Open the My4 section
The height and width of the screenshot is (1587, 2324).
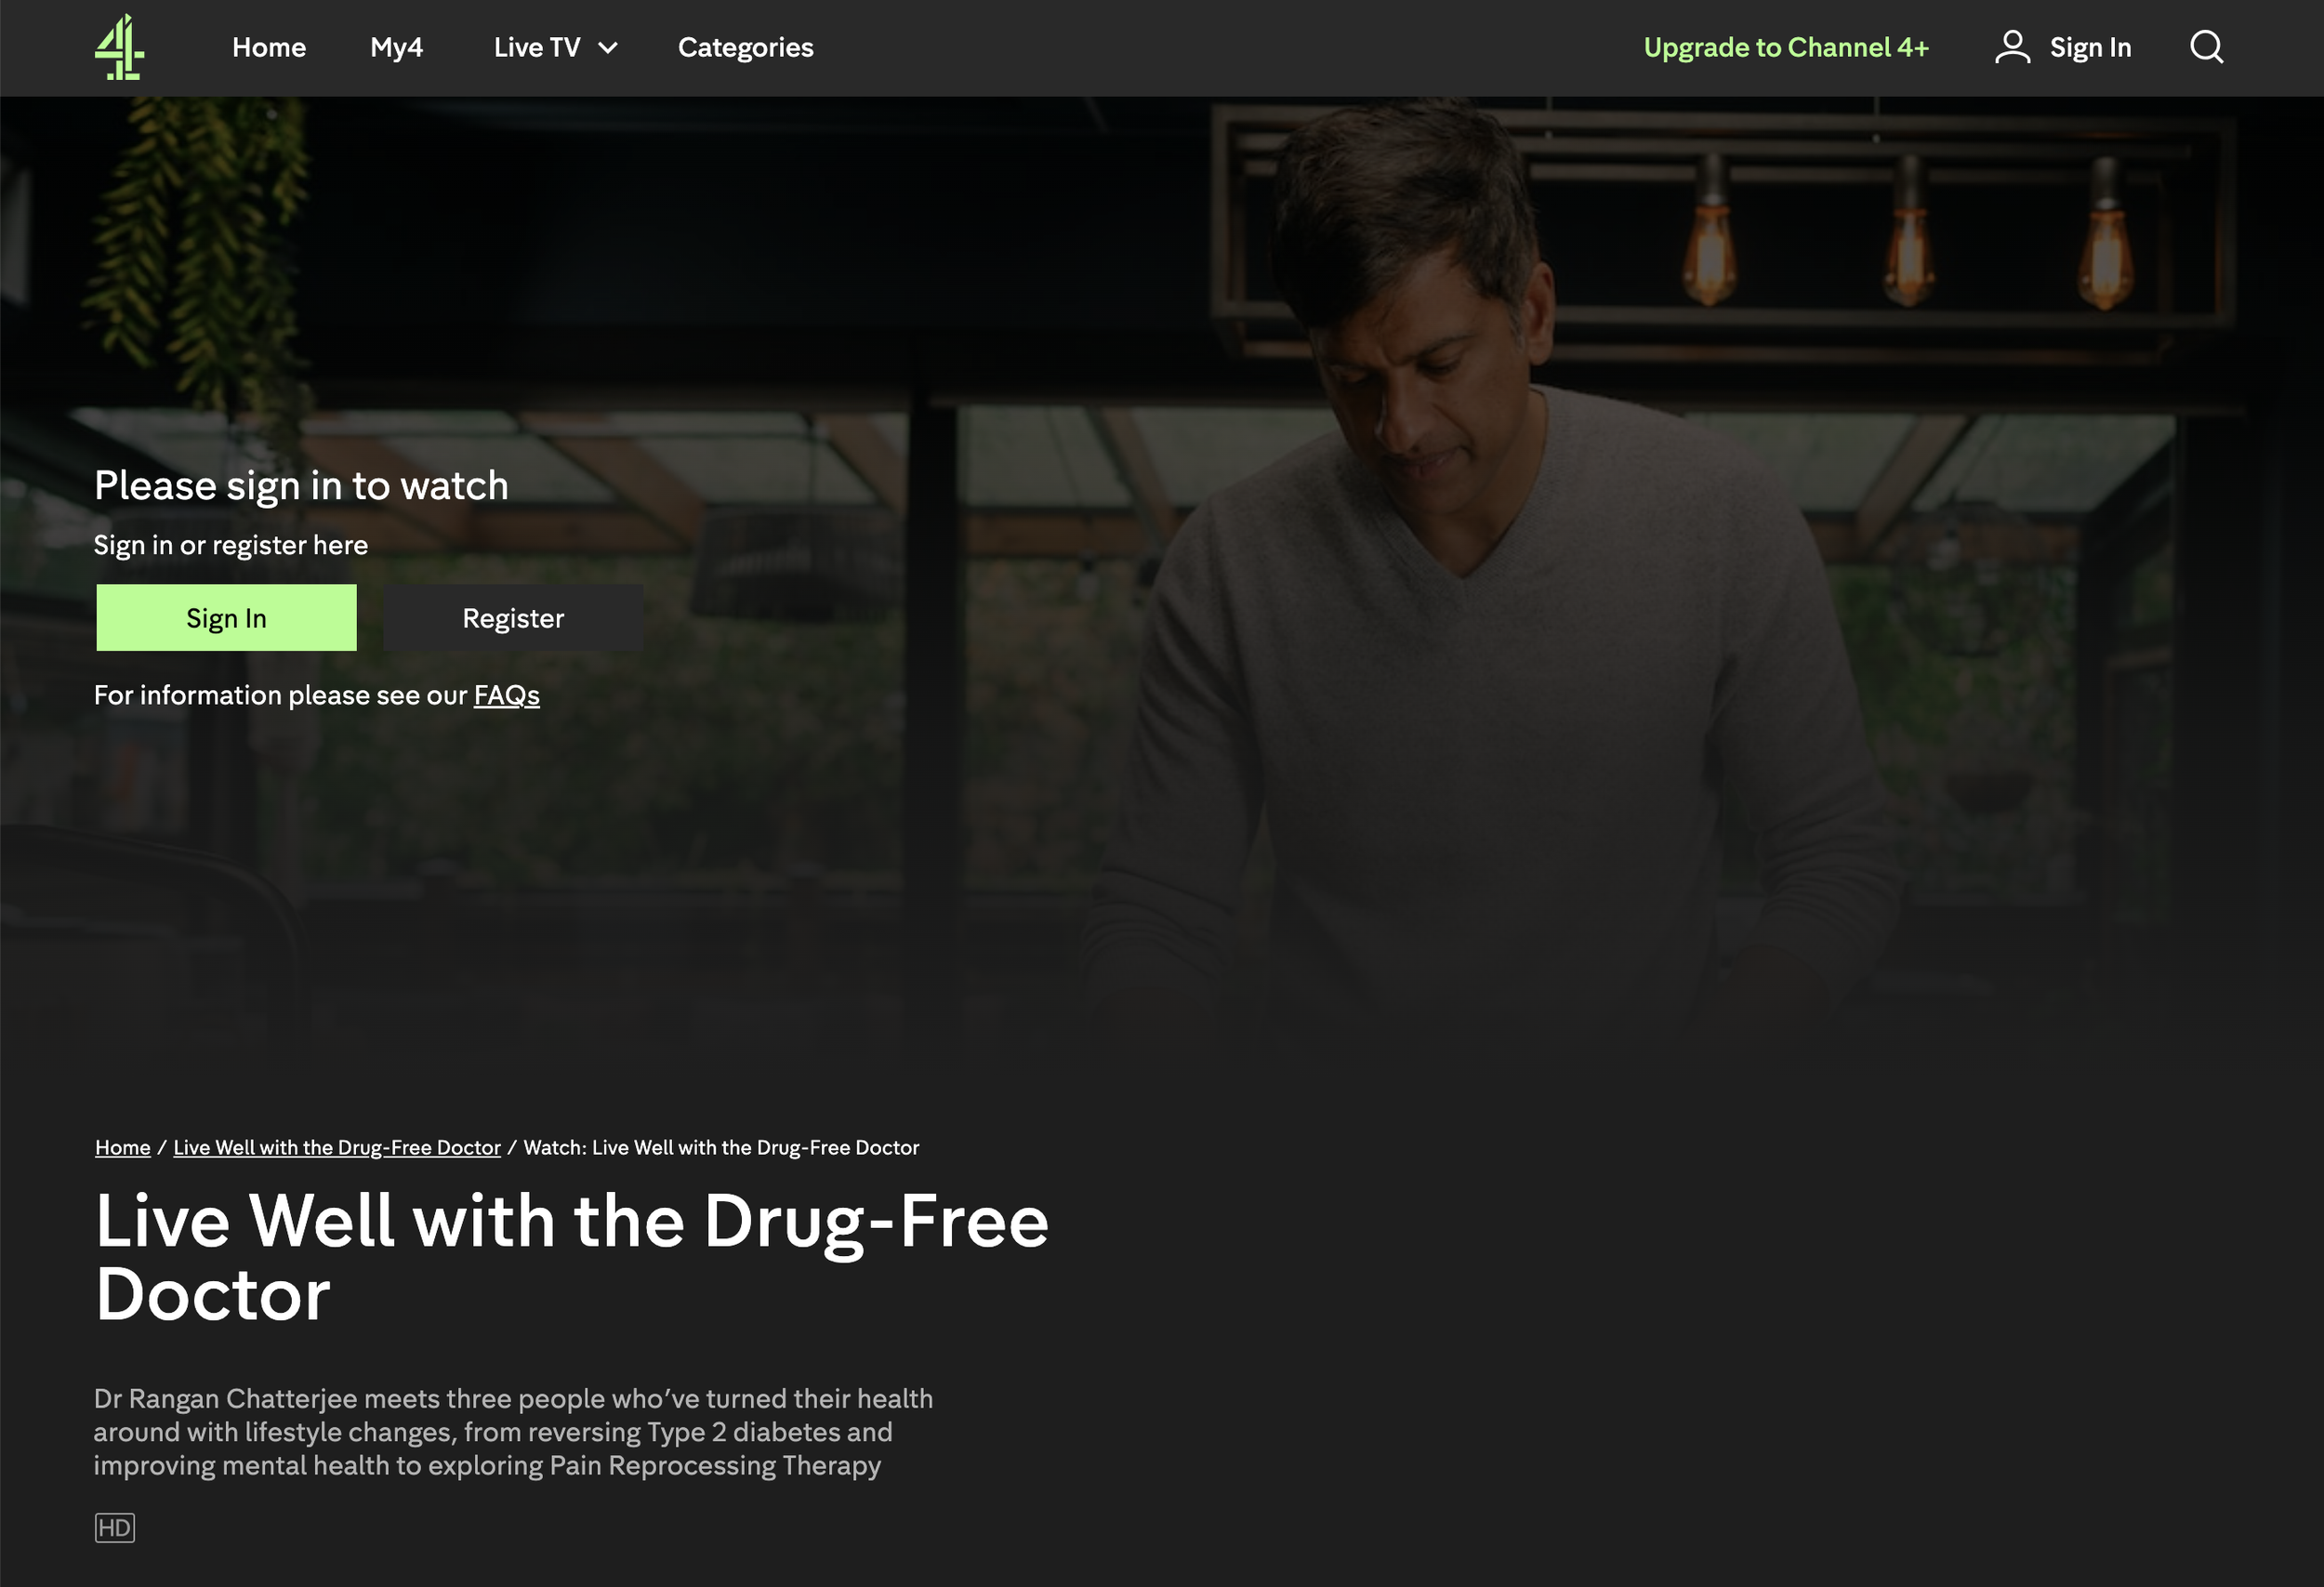tap(396, 47)
